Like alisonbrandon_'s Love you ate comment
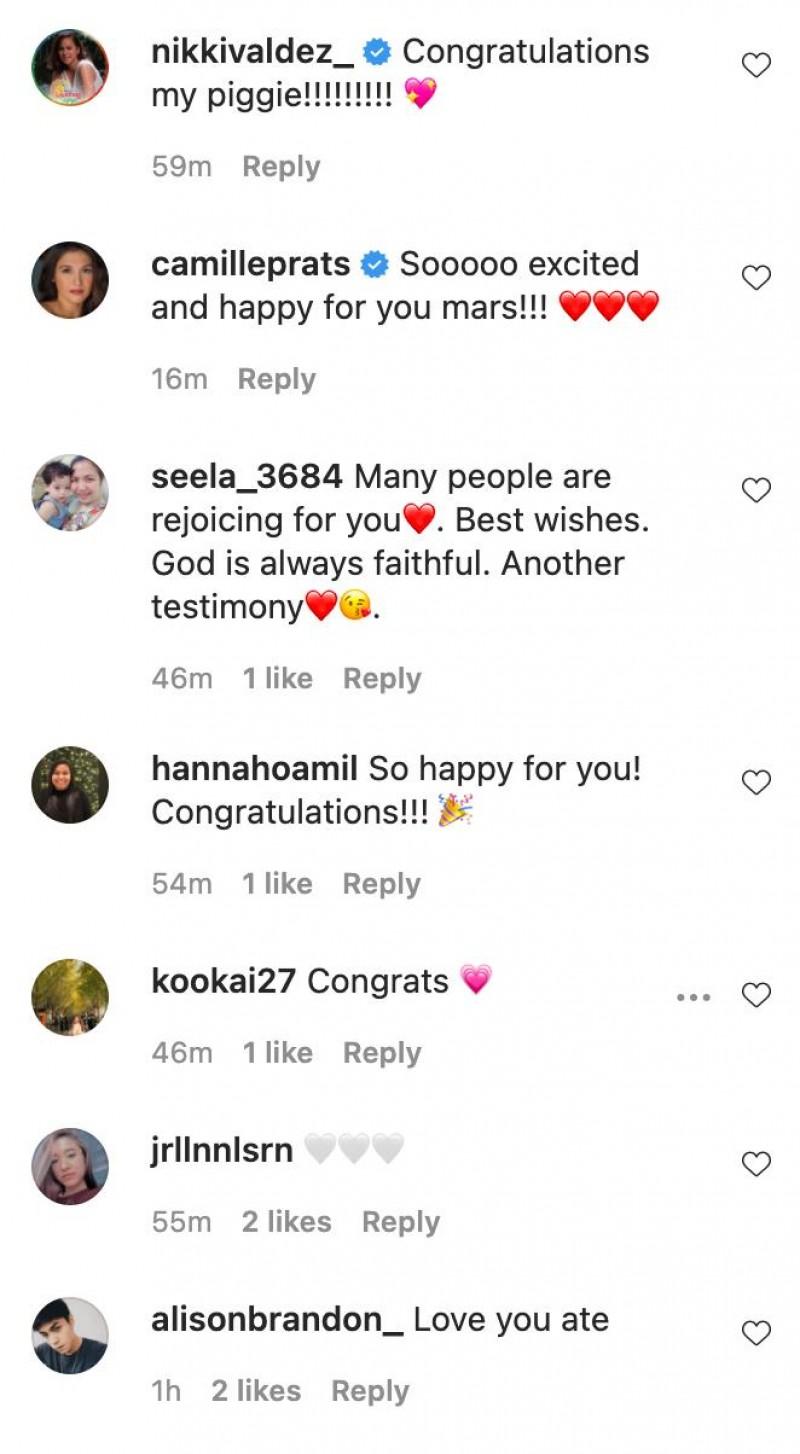This screenshot has height=1454, width=800. [x=756, y=1333]
